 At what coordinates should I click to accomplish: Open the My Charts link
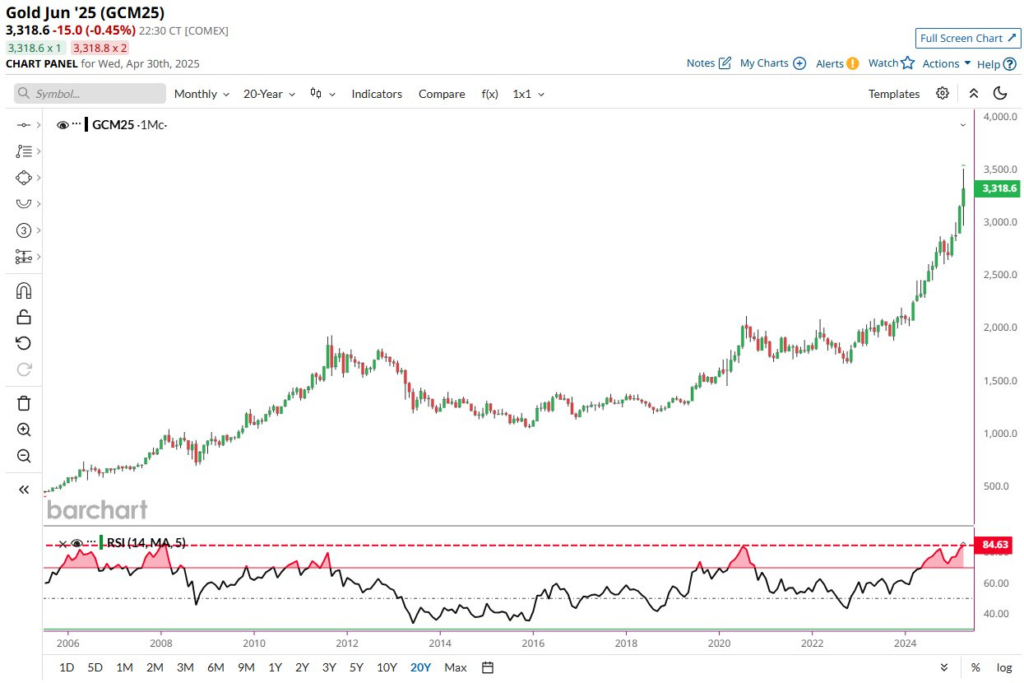point(772,64)
